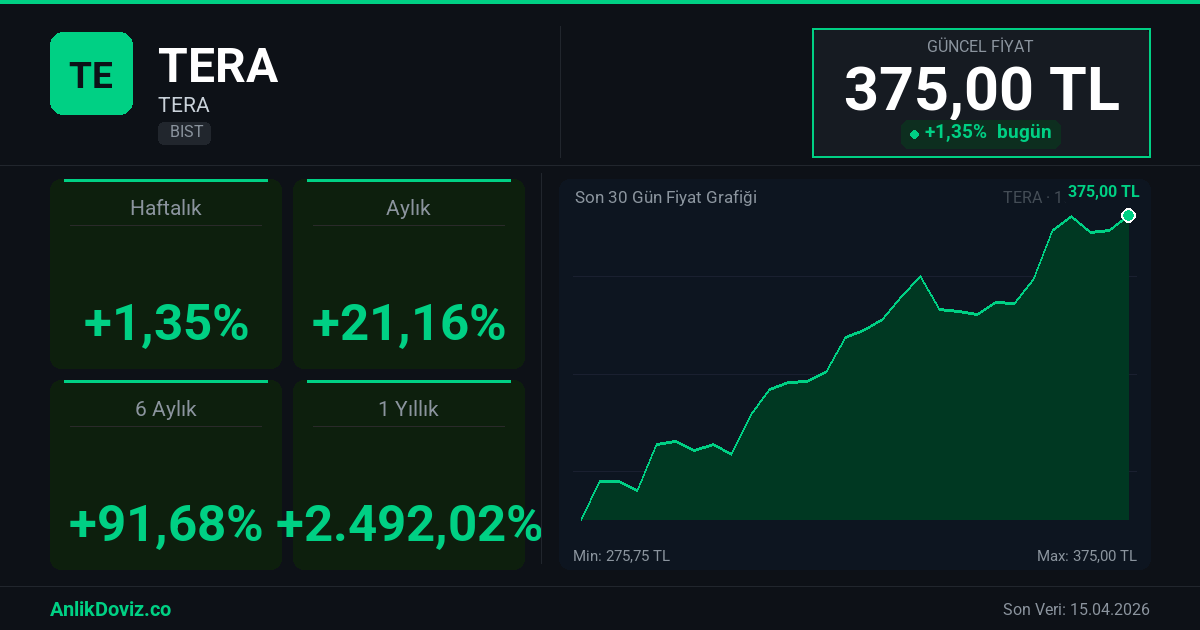1200x630 pixels.
Task: Select the BIST exchange badge
Action: point(185,132)
